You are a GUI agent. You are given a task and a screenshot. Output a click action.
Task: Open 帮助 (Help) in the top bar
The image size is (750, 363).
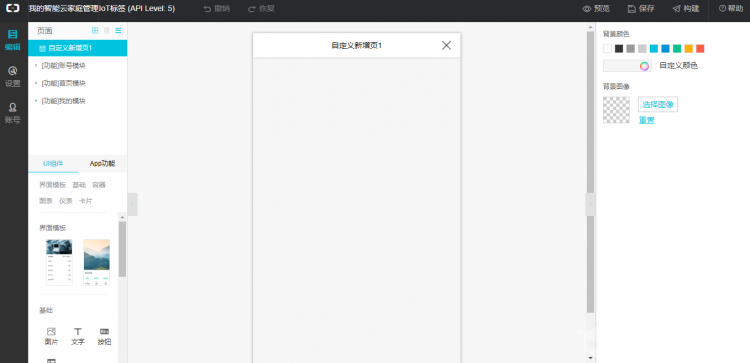(731, 9)
